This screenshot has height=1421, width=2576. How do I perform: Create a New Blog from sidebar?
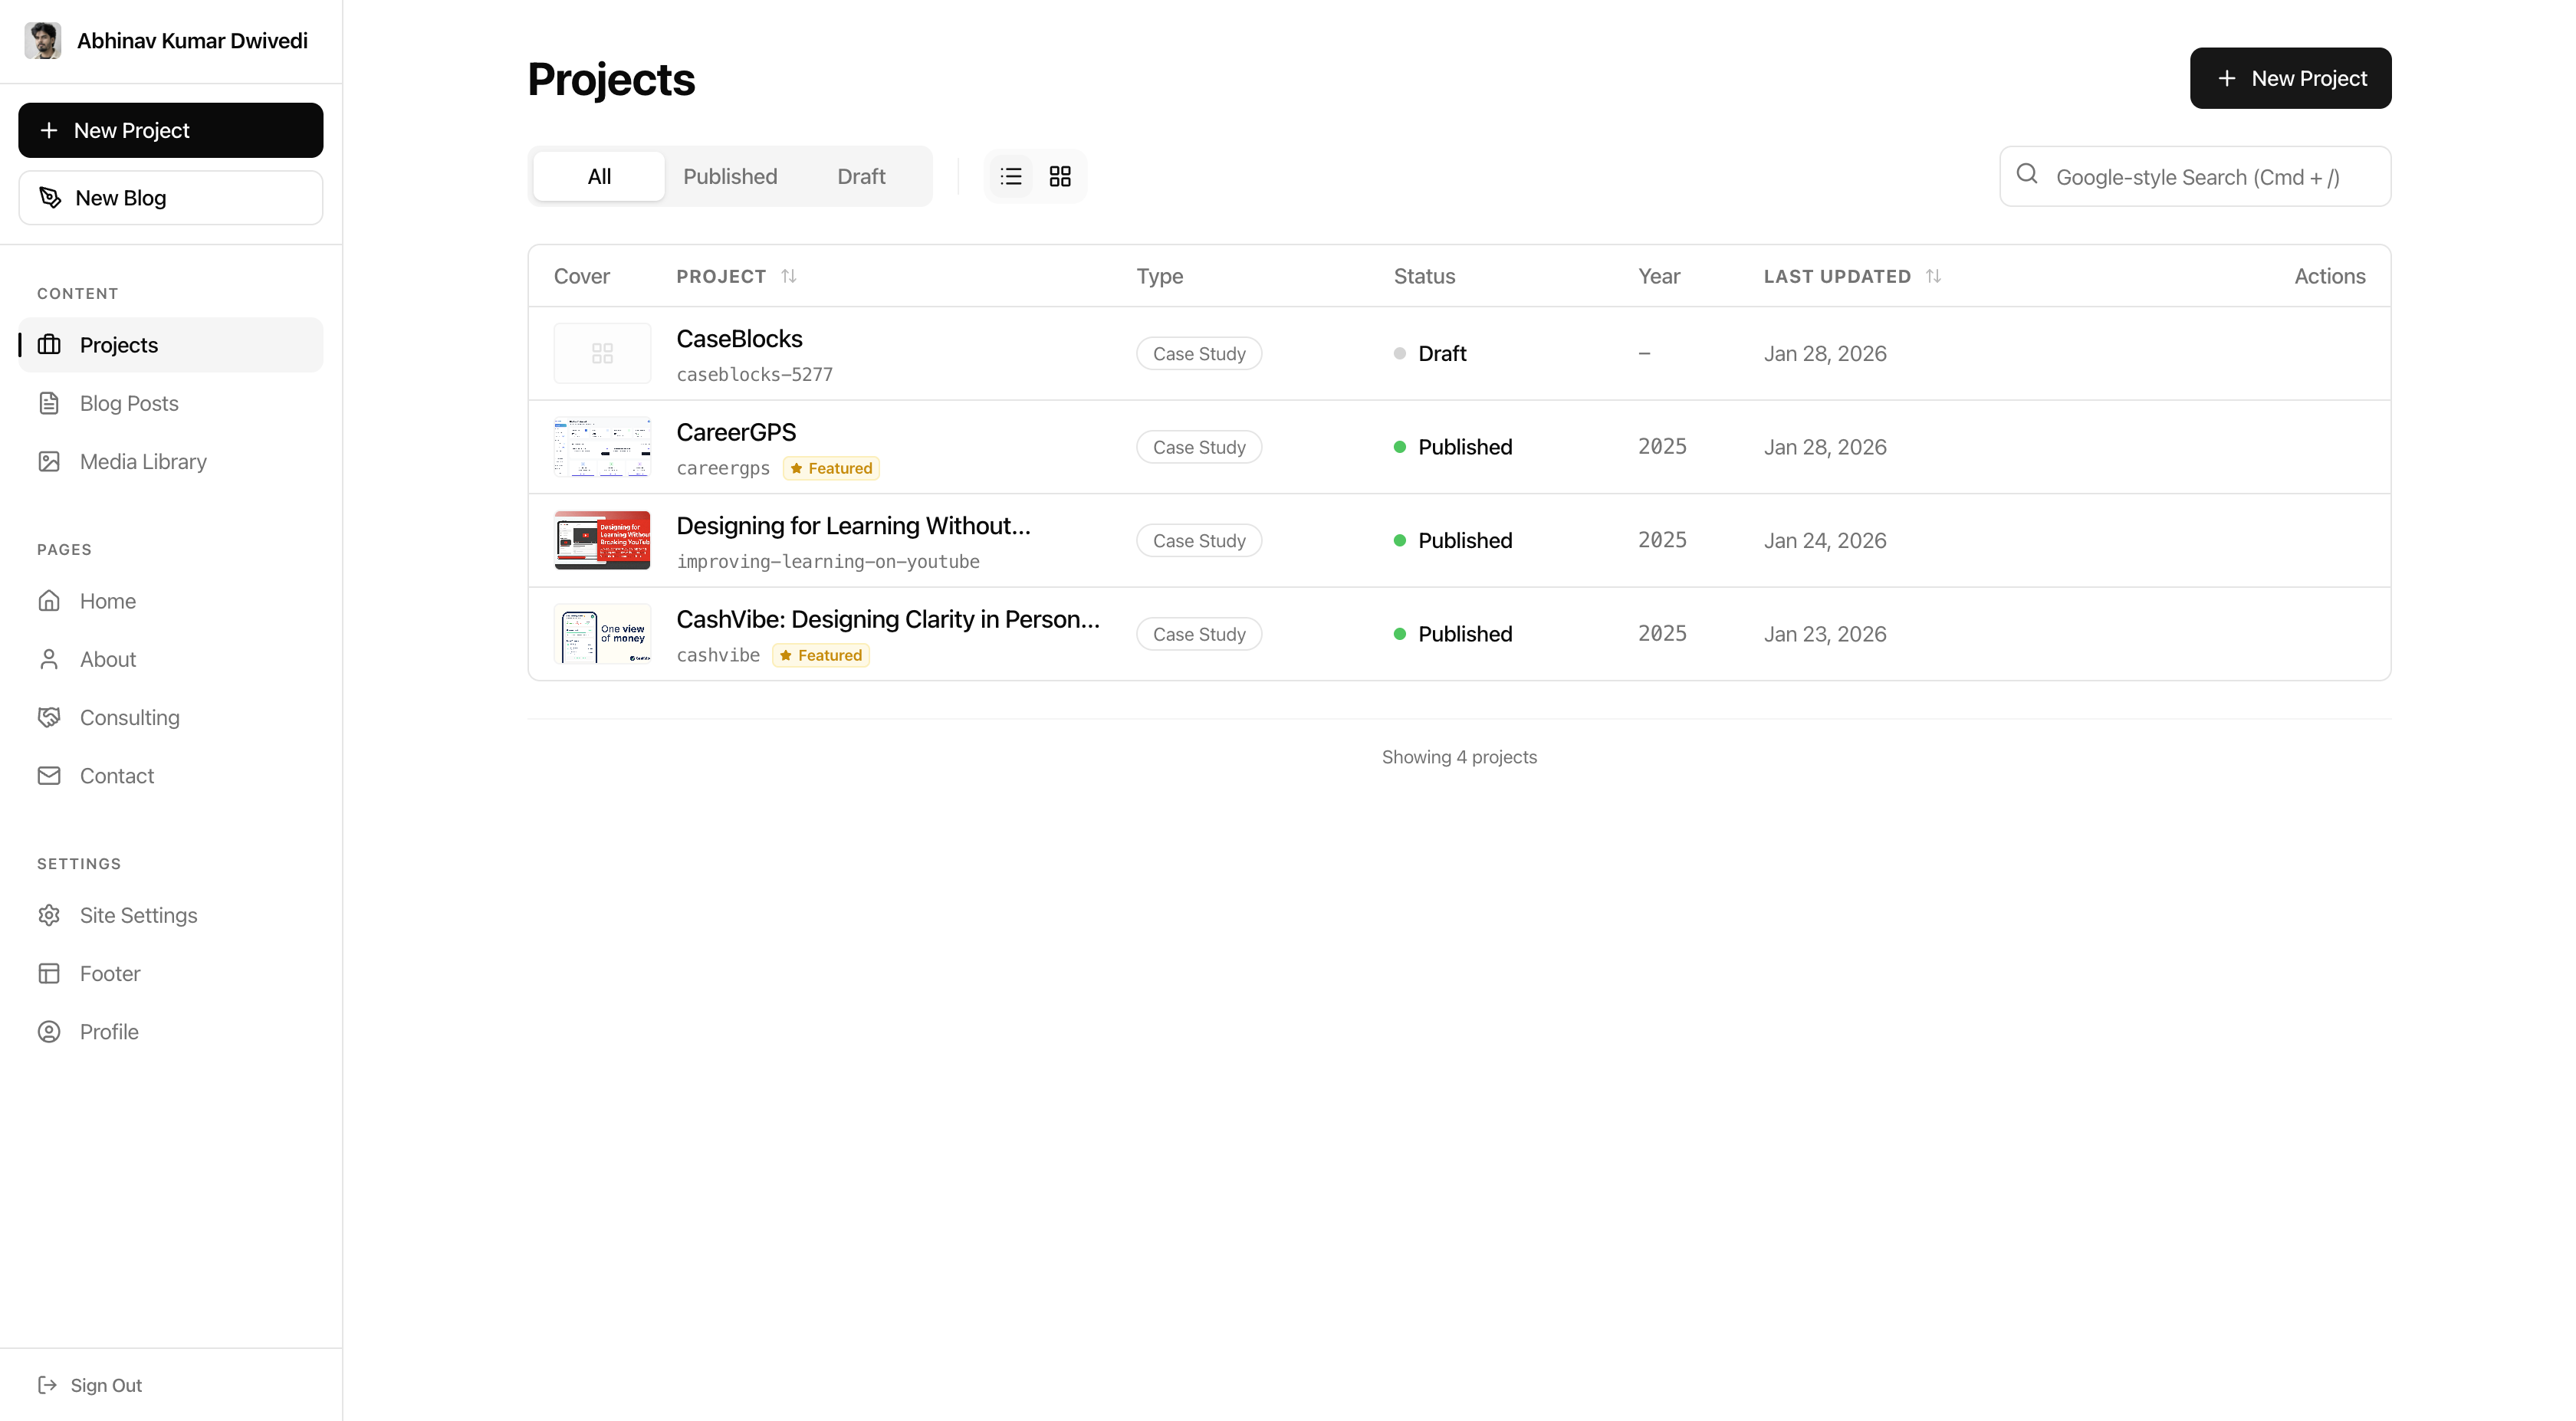coord(171,198)
